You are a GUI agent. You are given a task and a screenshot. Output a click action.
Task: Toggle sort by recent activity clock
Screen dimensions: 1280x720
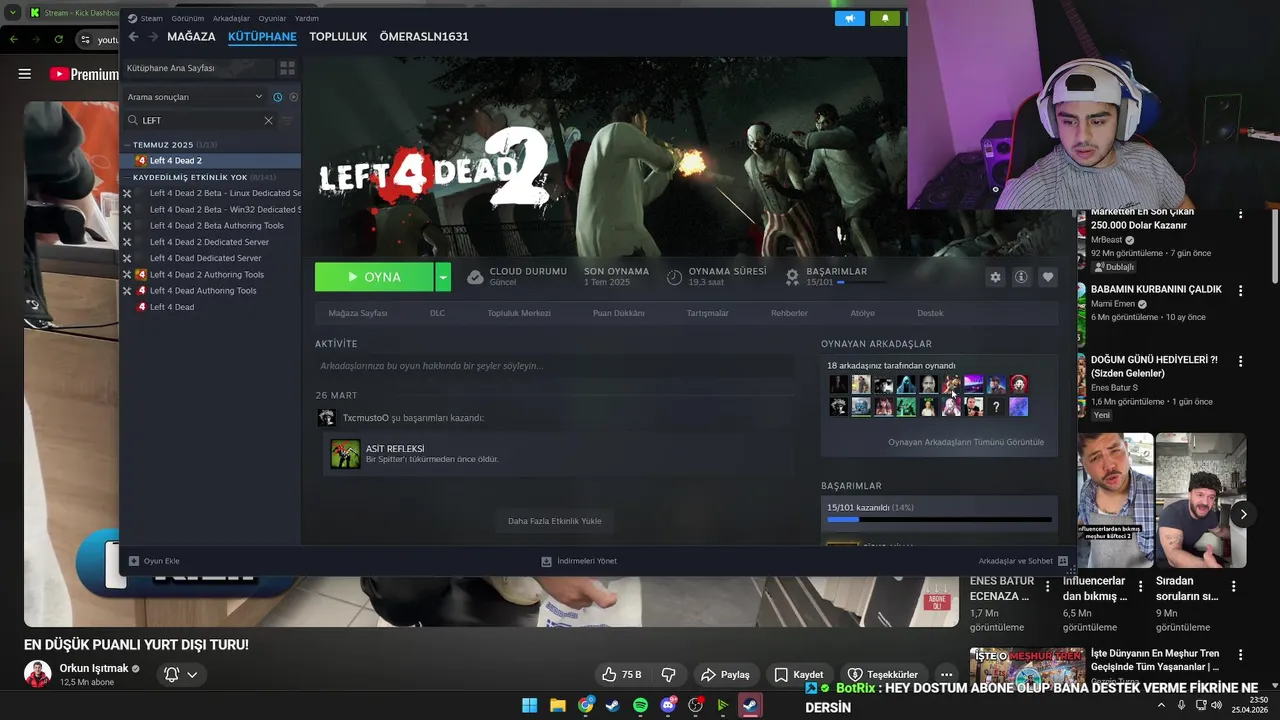click(278, 97)
